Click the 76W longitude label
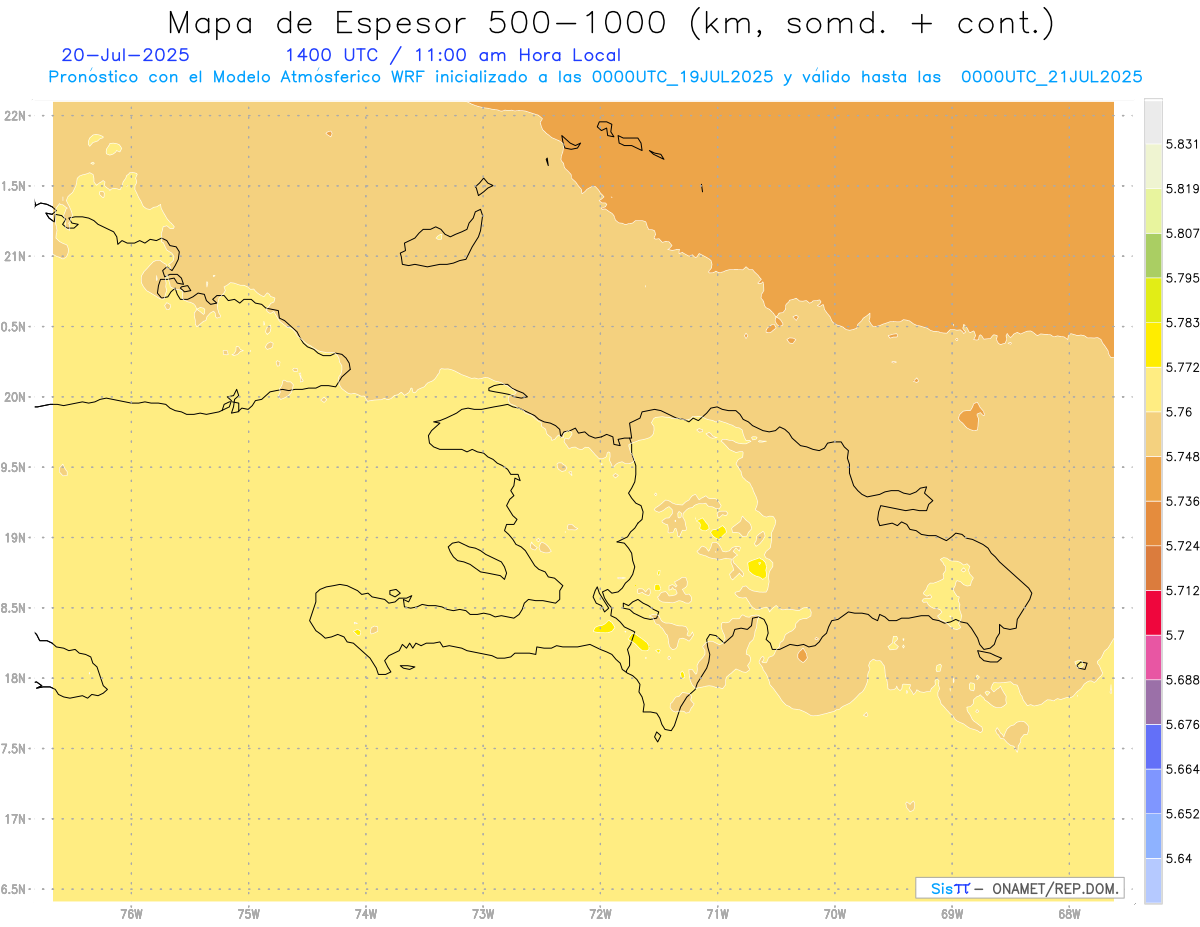The width and height of the screenshot is (1200, 927). [131, 913]
